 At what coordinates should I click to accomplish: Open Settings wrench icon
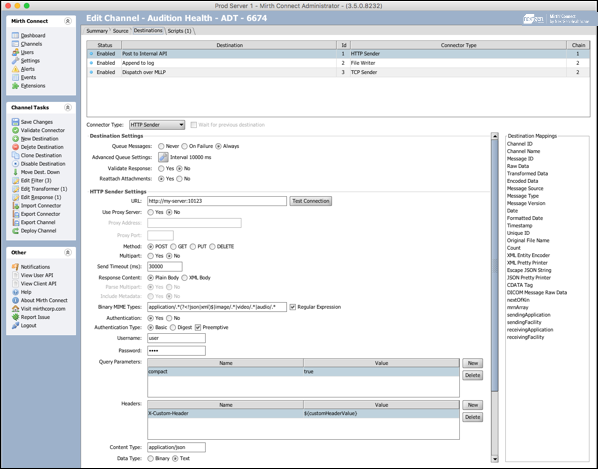click(x=15, y=61)
